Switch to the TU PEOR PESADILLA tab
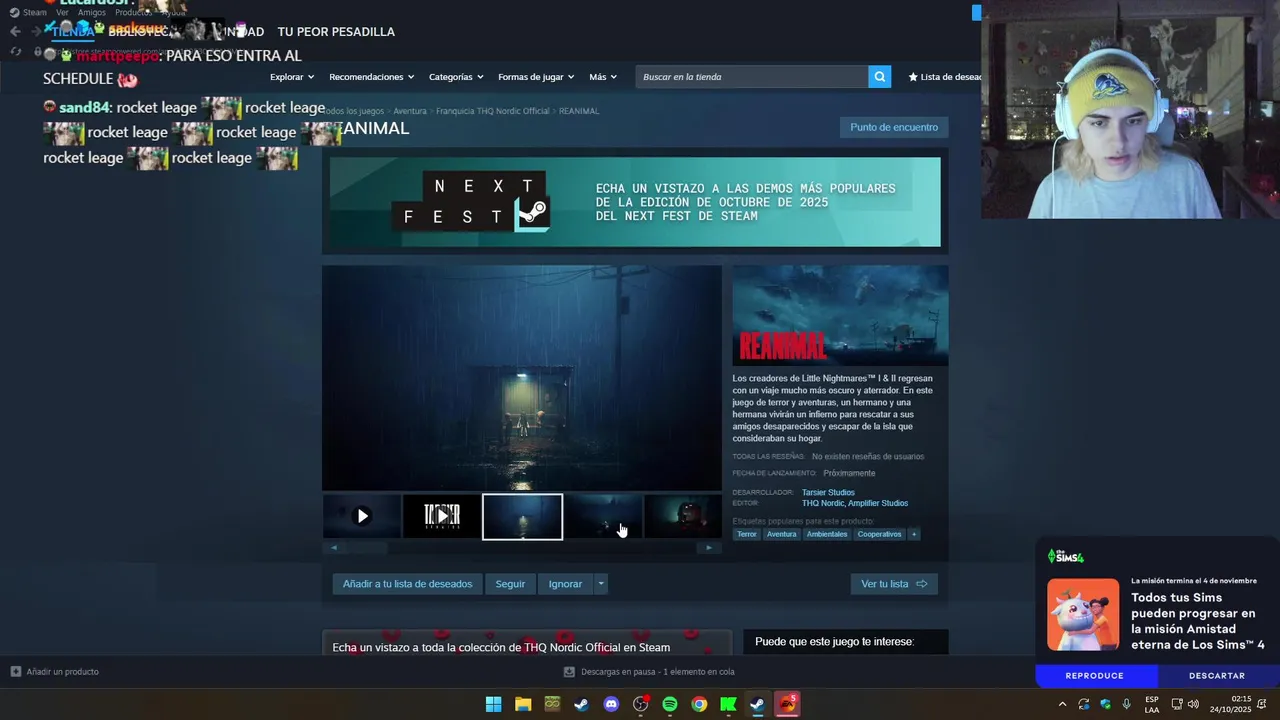The image size is (1280, 720). click(336, 32)
